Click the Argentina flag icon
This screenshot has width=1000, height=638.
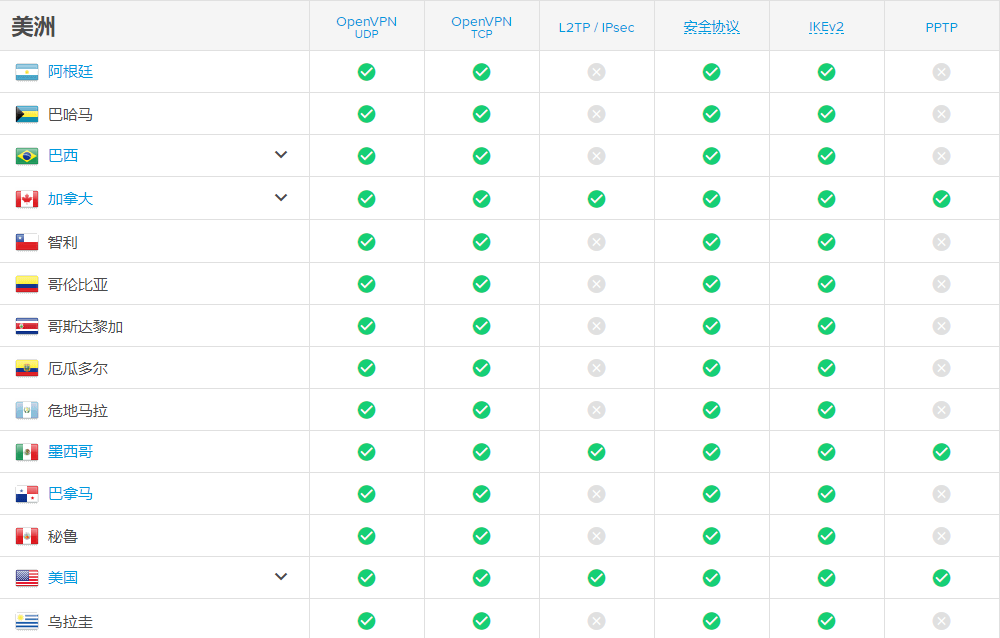[27, 72]
